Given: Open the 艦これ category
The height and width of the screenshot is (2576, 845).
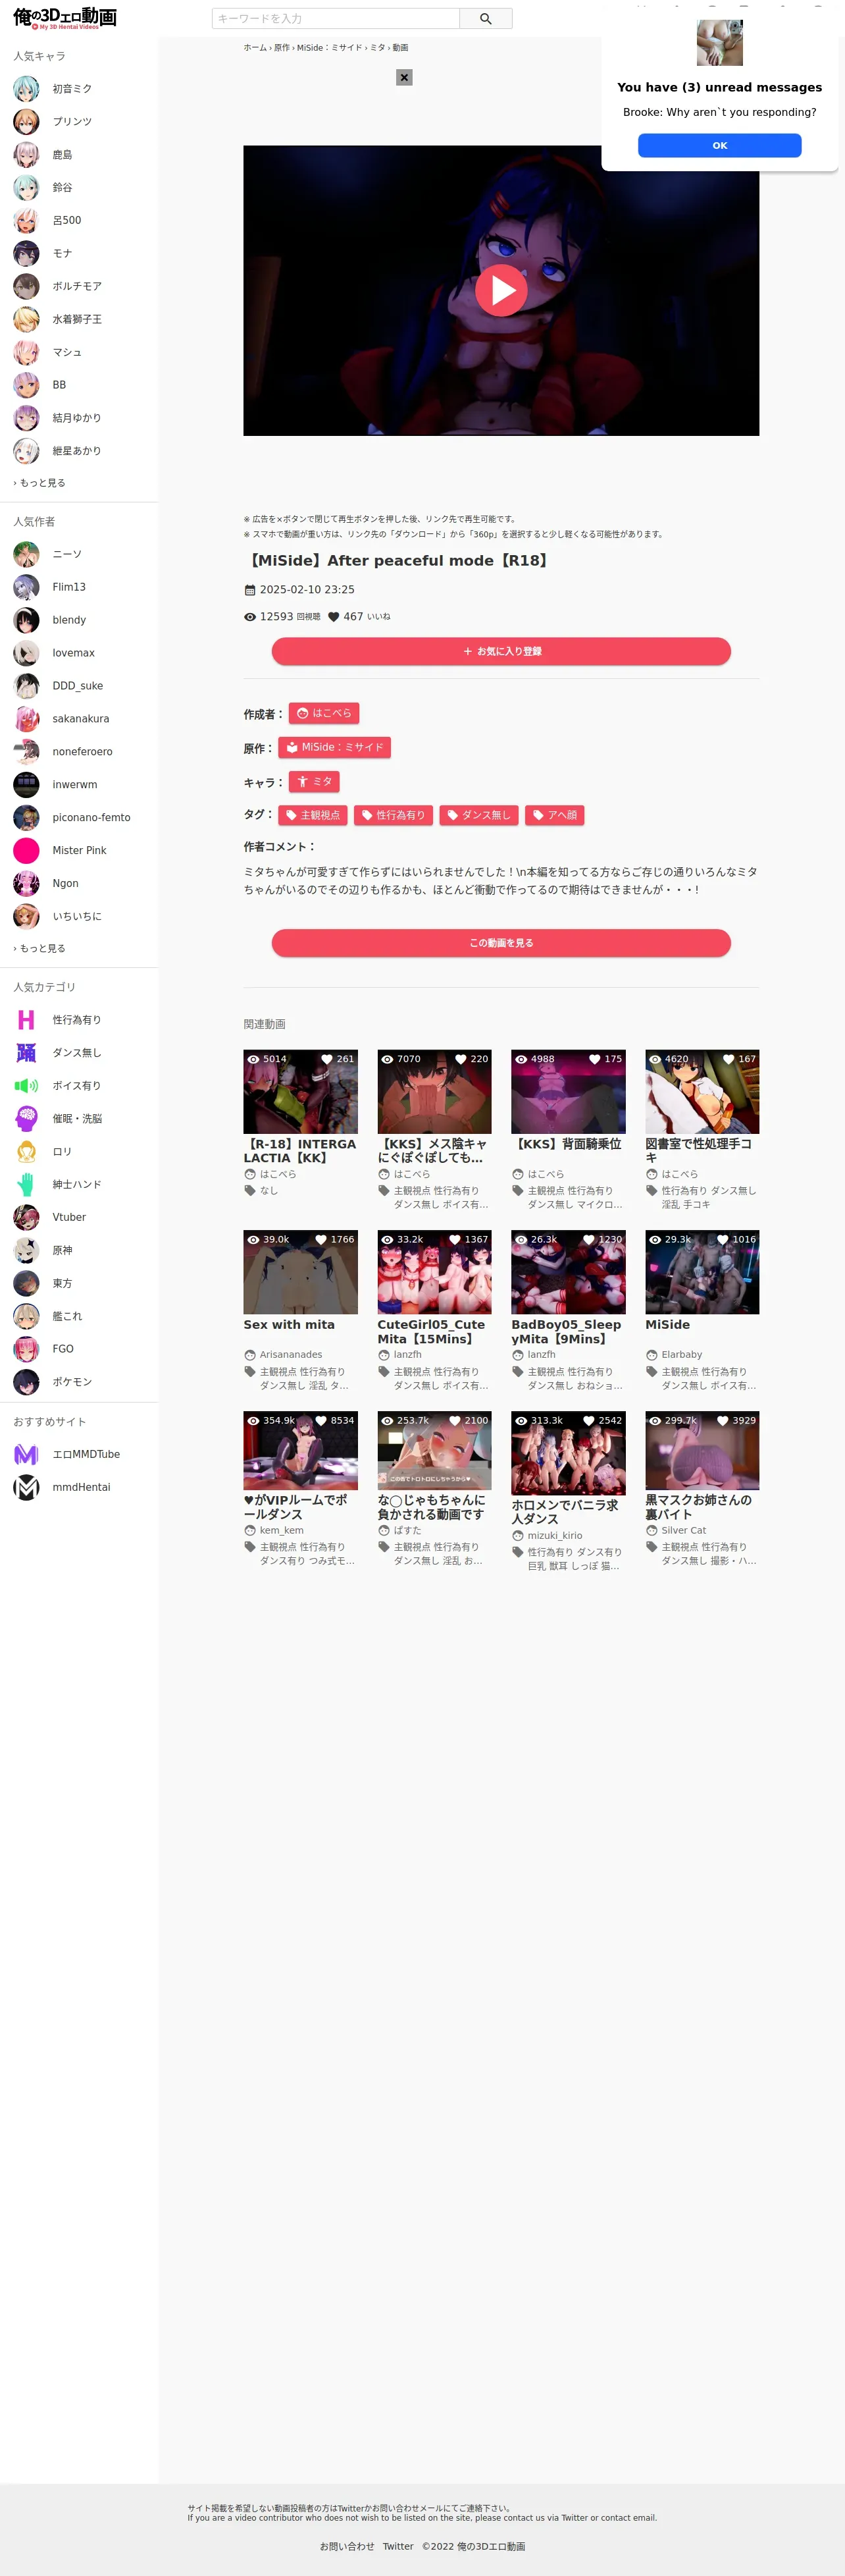Looking at the screenshot, I should (x=67, y=1317).
